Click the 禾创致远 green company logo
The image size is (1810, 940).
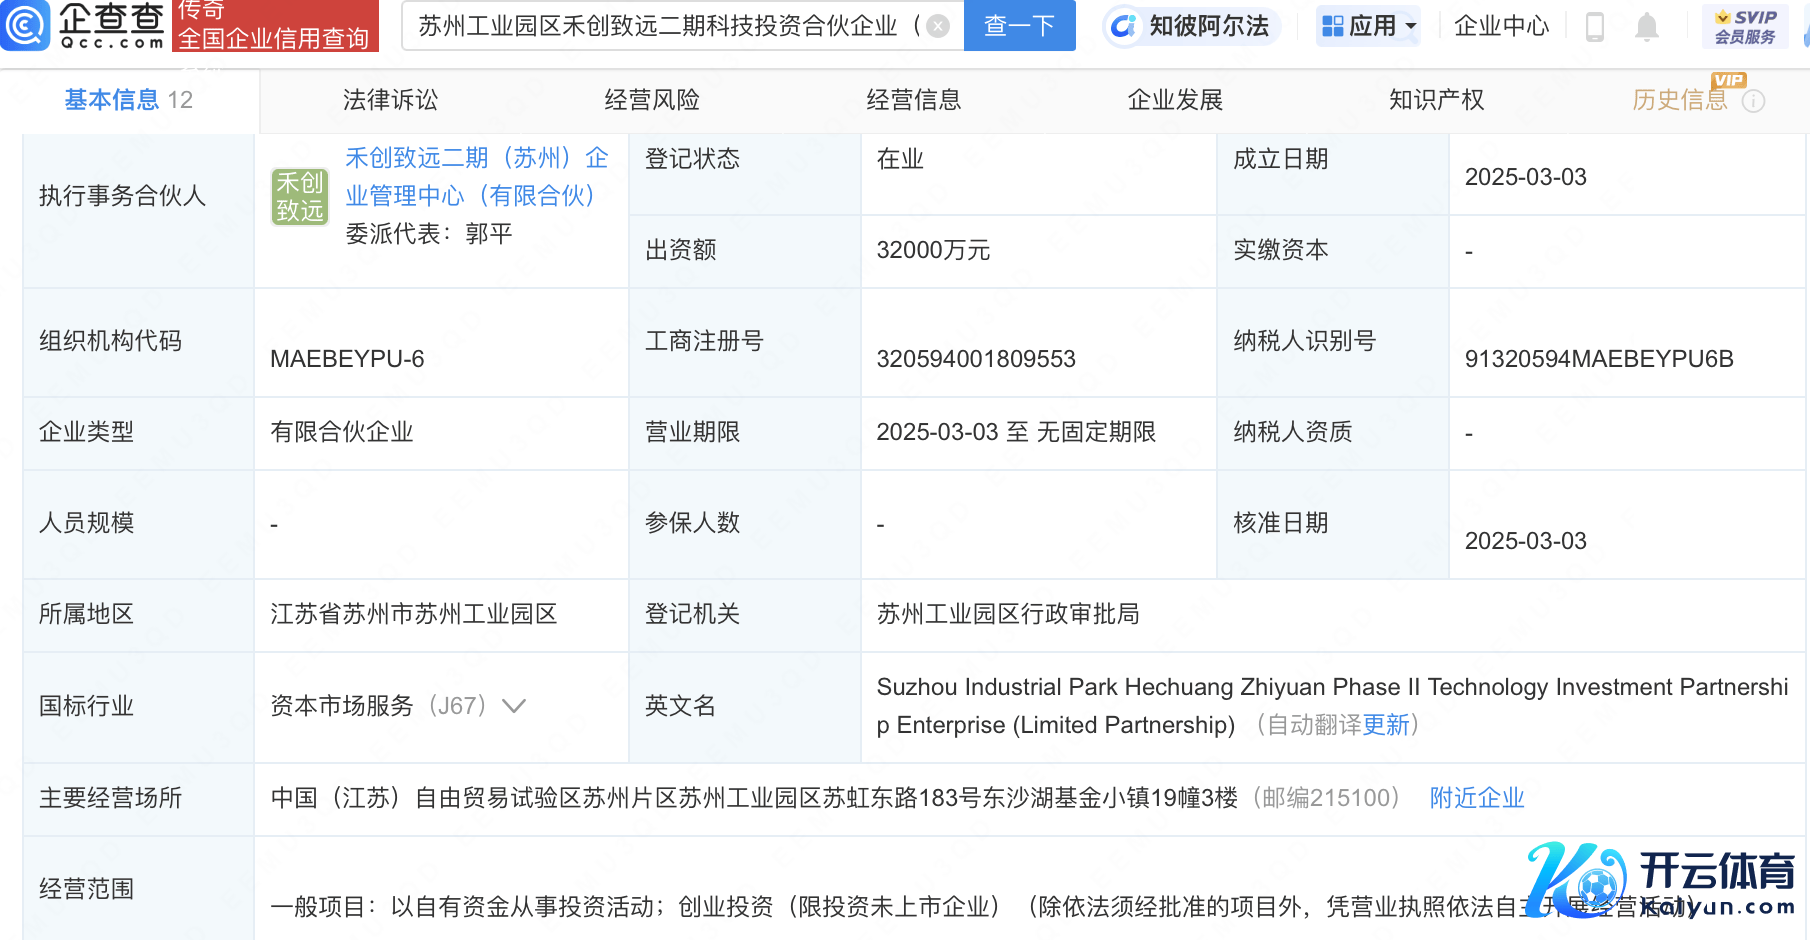click(x=300, y=196)
